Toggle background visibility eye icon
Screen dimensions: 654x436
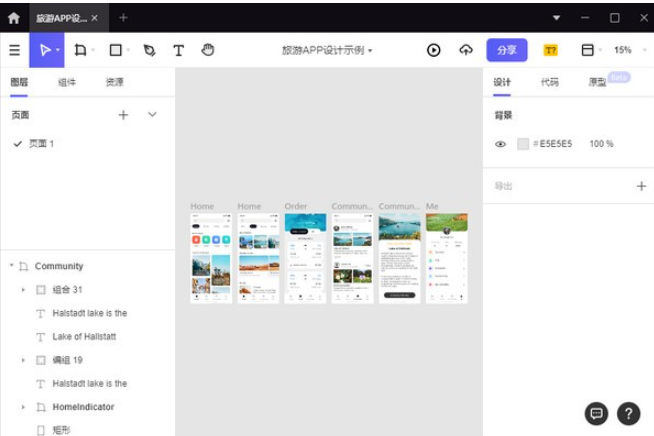pyautogui.click(x=501, y=144)
